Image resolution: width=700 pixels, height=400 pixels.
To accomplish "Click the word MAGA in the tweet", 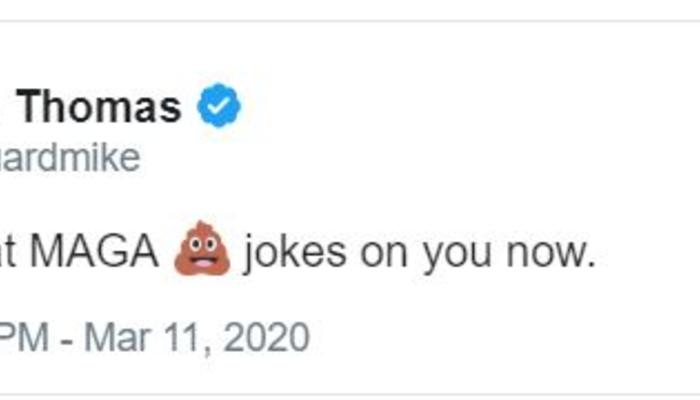I will point(94,253).
